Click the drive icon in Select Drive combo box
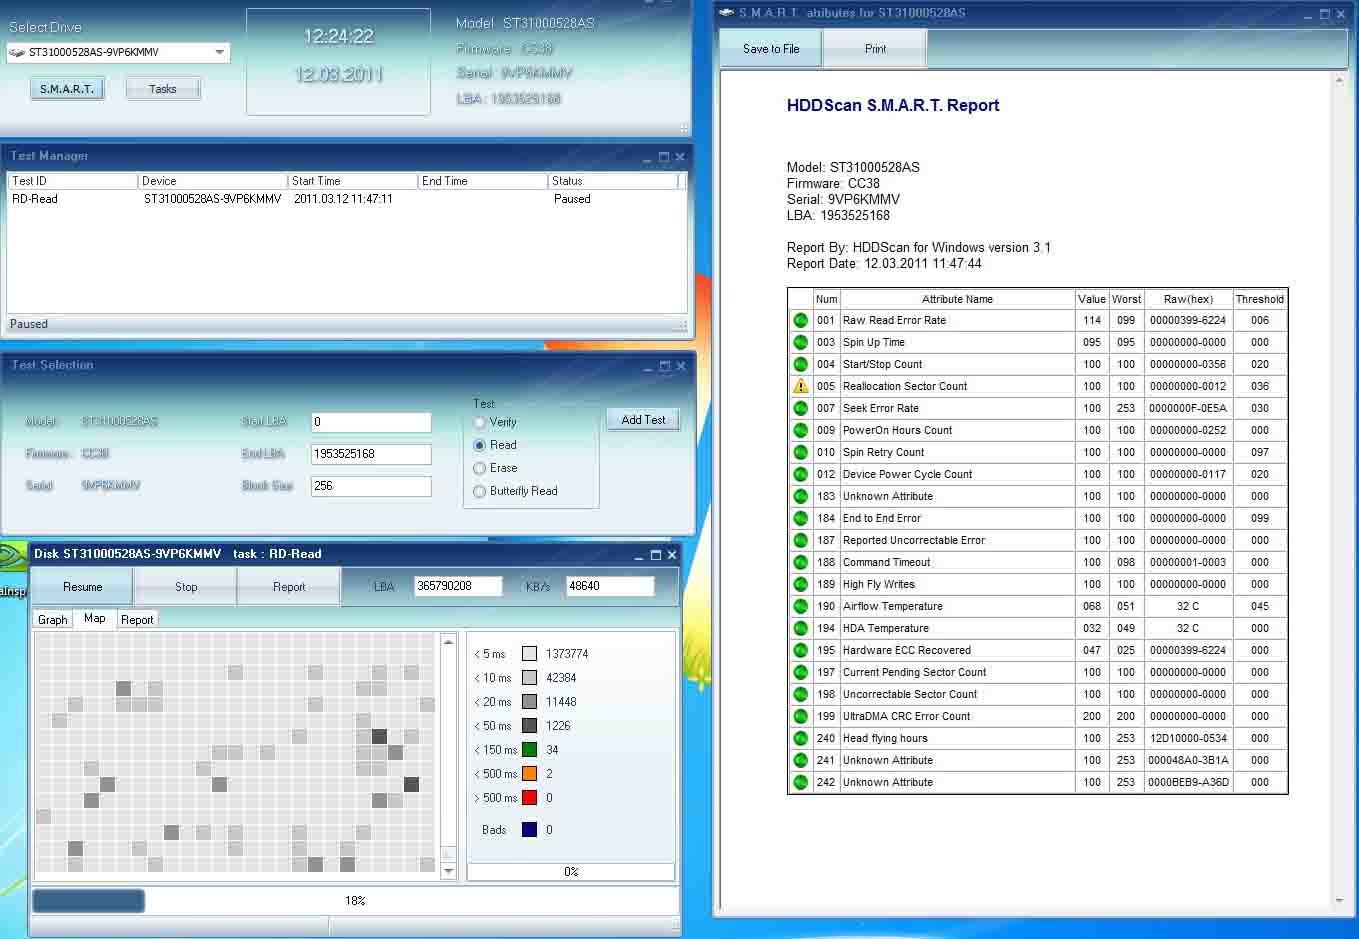 pyautogui.click(x=17, y=53)
